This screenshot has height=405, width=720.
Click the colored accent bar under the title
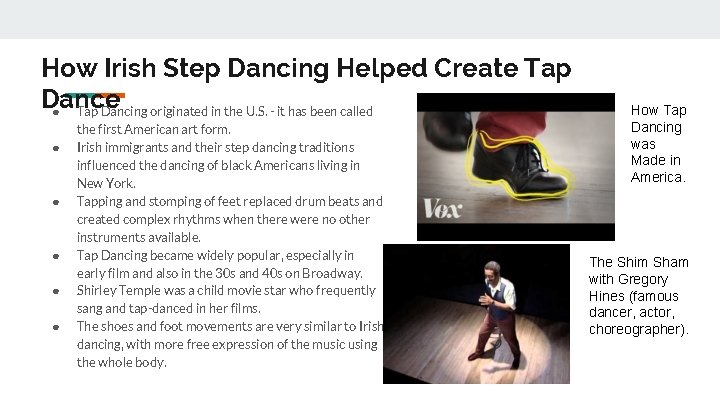pyautogui.click(x=94, y=96)
